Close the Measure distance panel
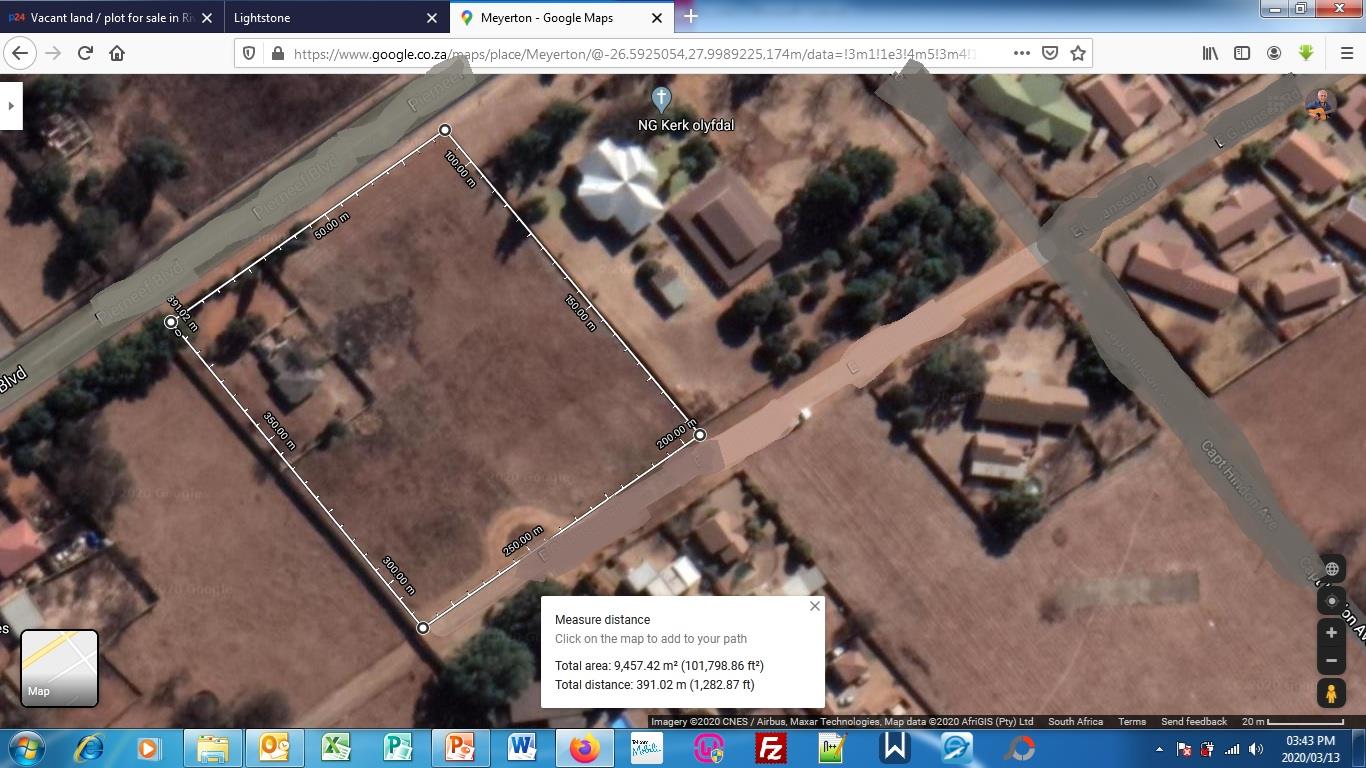The width and height of the screenshot is (1366, 768). (x=814, y=606)
